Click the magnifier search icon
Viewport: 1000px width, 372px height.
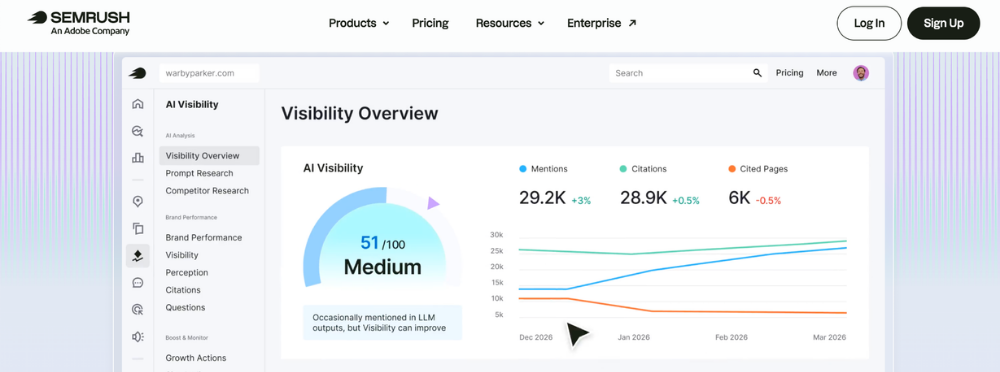click(x=757, y=73)
